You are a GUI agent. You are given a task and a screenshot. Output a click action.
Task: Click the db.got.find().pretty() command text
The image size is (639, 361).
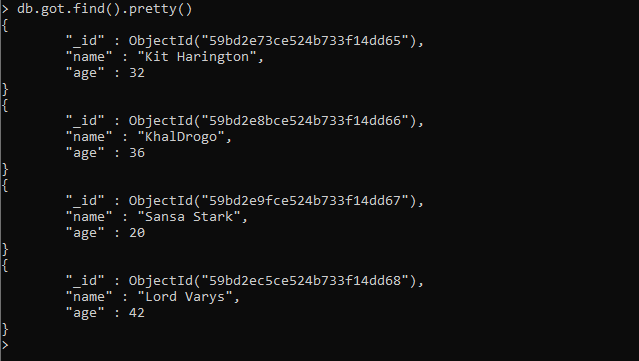[104, 9]
